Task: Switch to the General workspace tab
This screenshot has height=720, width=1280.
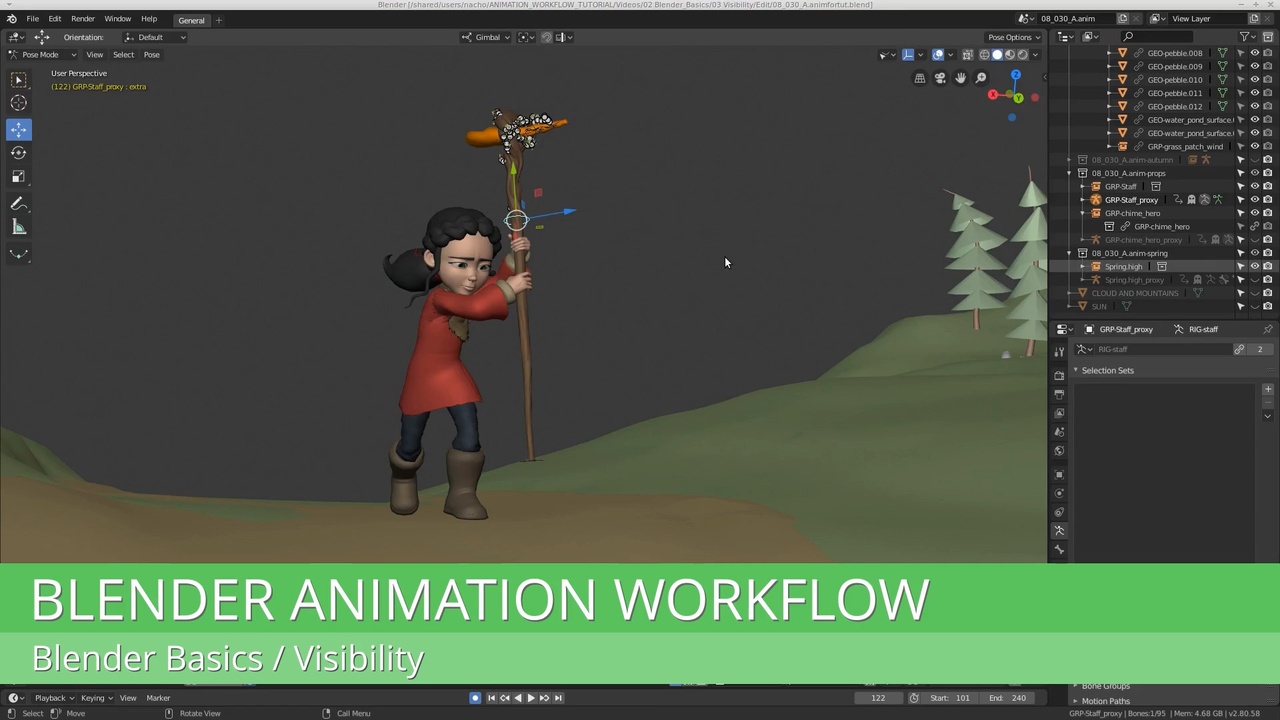Action: tap(191, 20)
